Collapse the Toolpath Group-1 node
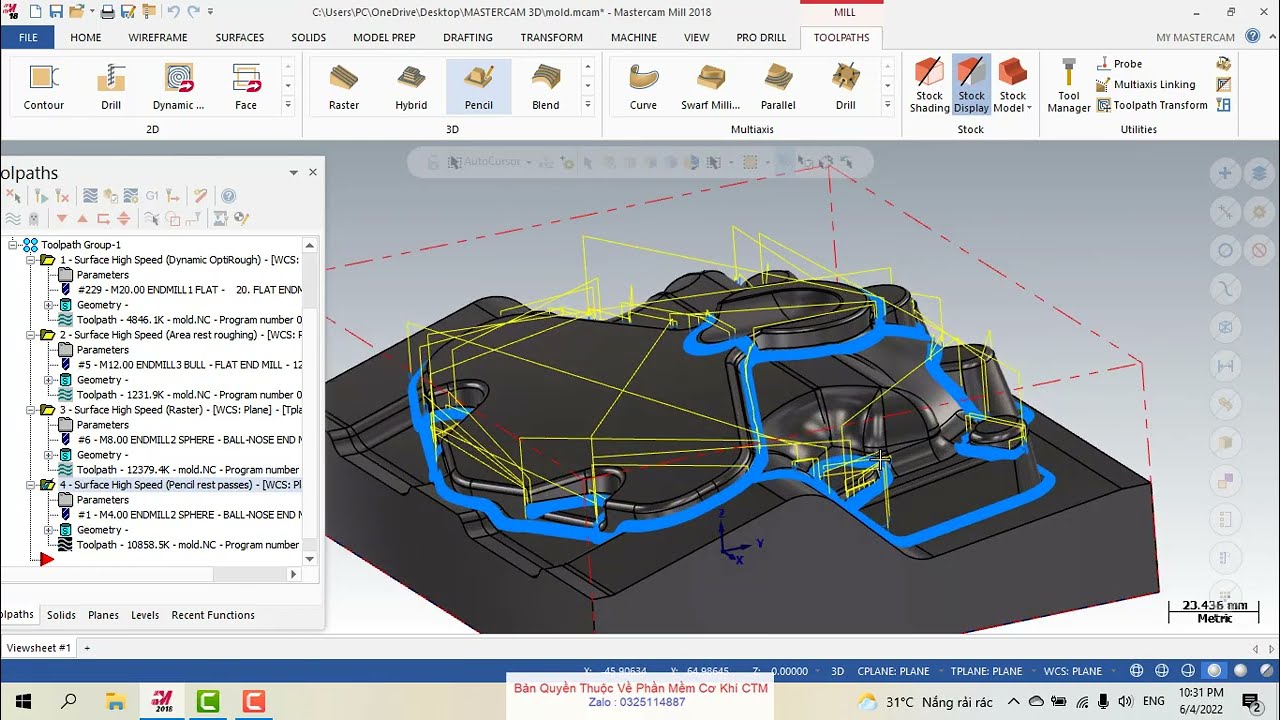Viewport: 1280px width, 720px height. [12, 245]
